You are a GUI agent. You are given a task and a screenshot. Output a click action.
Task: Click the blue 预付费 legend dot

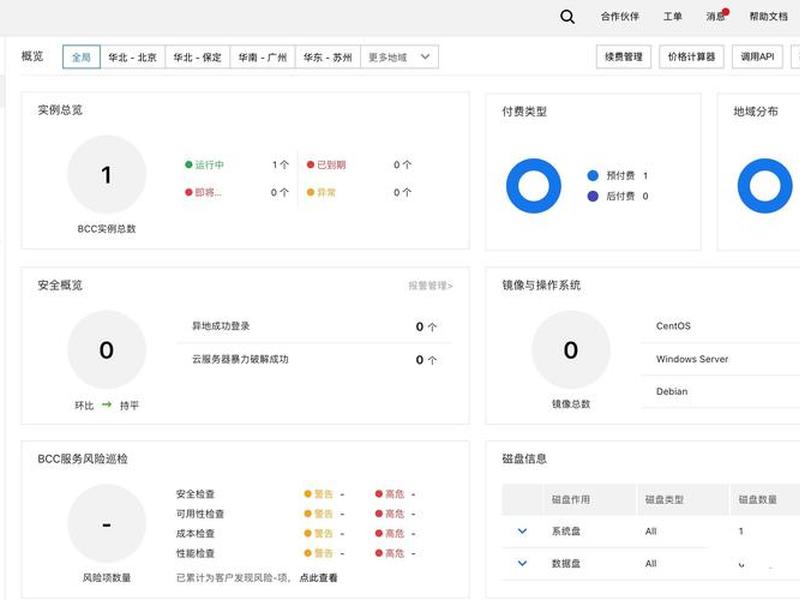point(593,176)
